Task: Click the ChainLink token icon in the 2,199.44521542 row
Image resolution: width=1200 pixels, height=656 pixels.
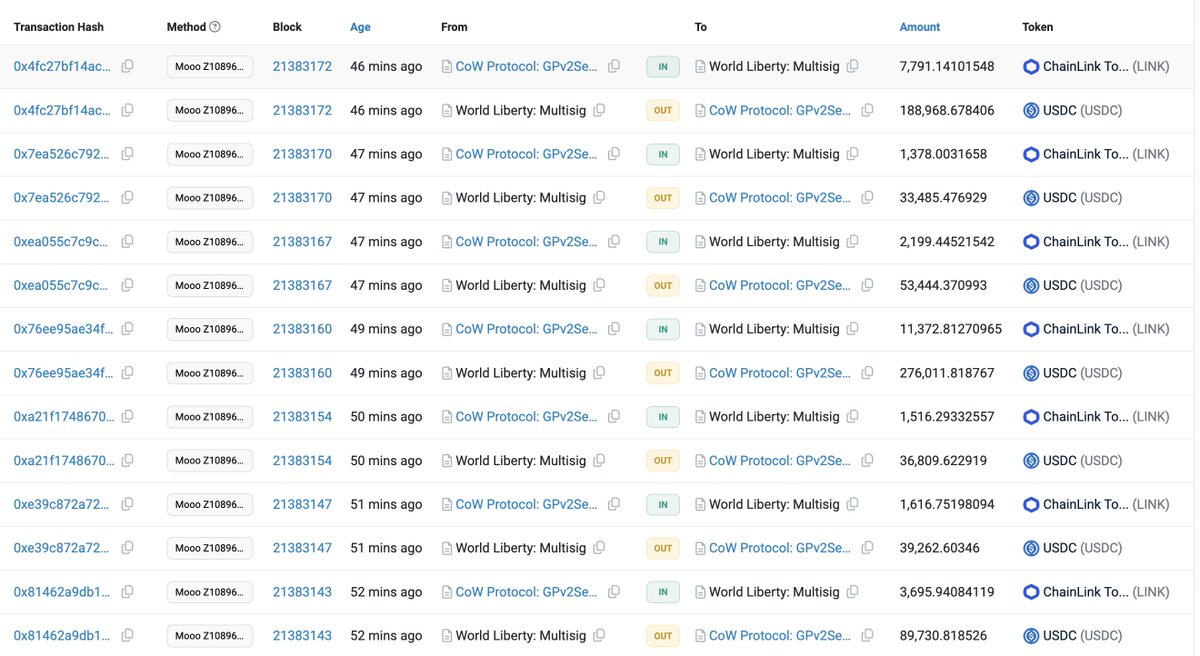Action: pos(1031,242)
